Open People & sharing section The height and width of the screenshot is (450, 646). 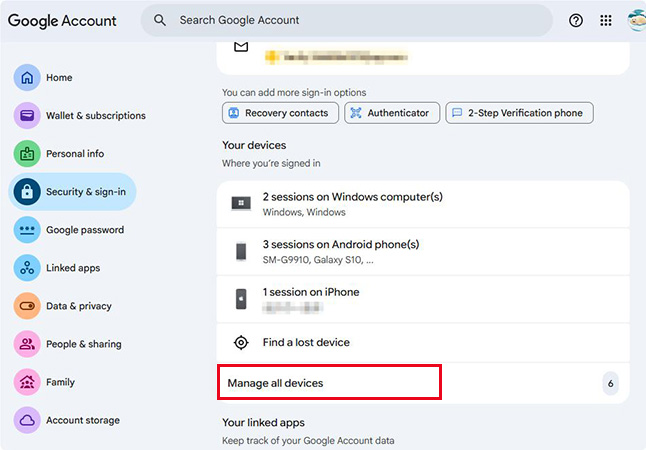(84, 344)
